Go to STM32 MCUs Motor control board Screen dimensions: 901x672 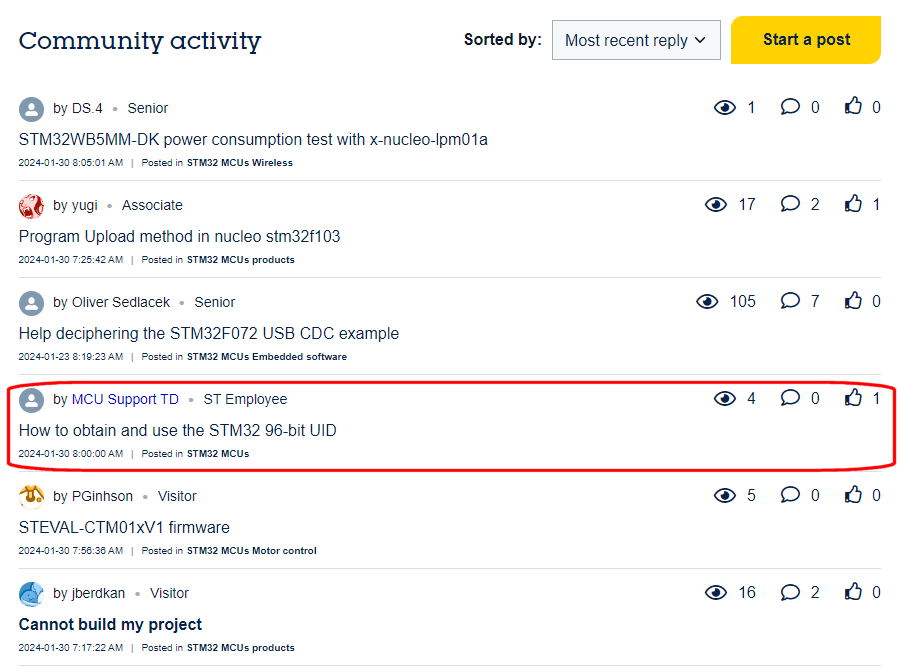[x=251, y=551]
